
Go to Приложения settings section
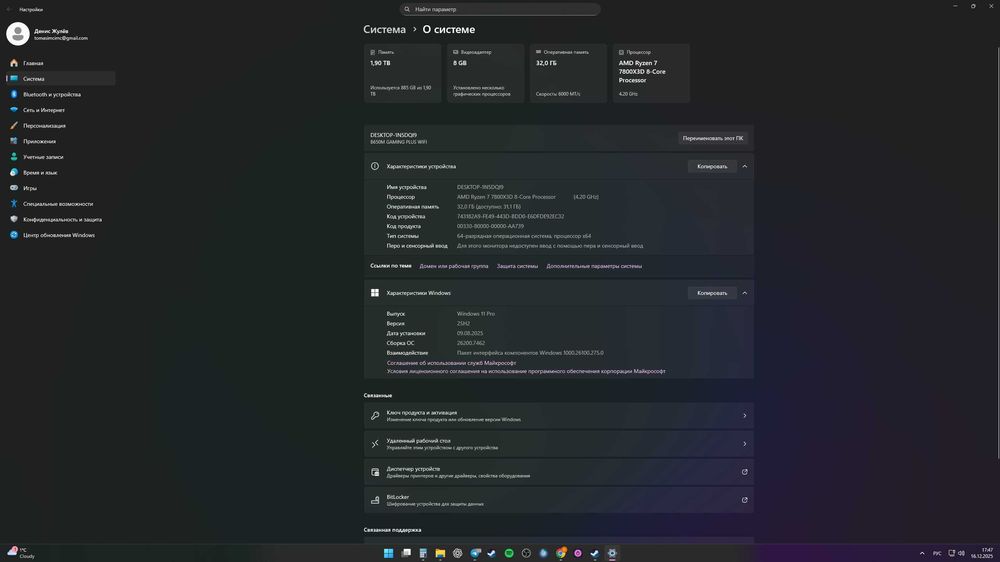[x=61, y=141]
